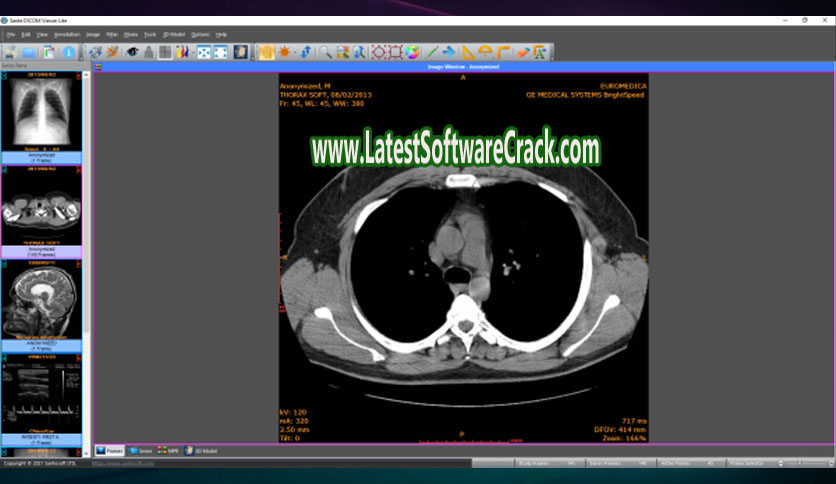Click the blue information icon in toolbar
Image resolution: width=836 pixels, height=484 pixels.
[x=69, y=52]
